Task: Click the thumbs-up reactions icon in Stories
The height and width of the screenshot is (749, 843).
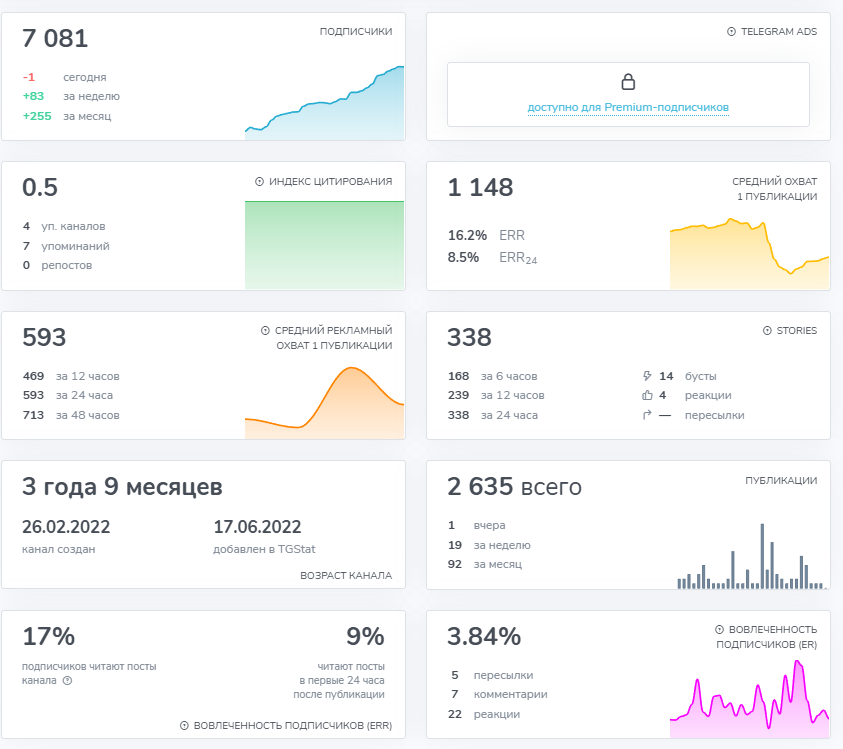Action: (x=647, y=396)
